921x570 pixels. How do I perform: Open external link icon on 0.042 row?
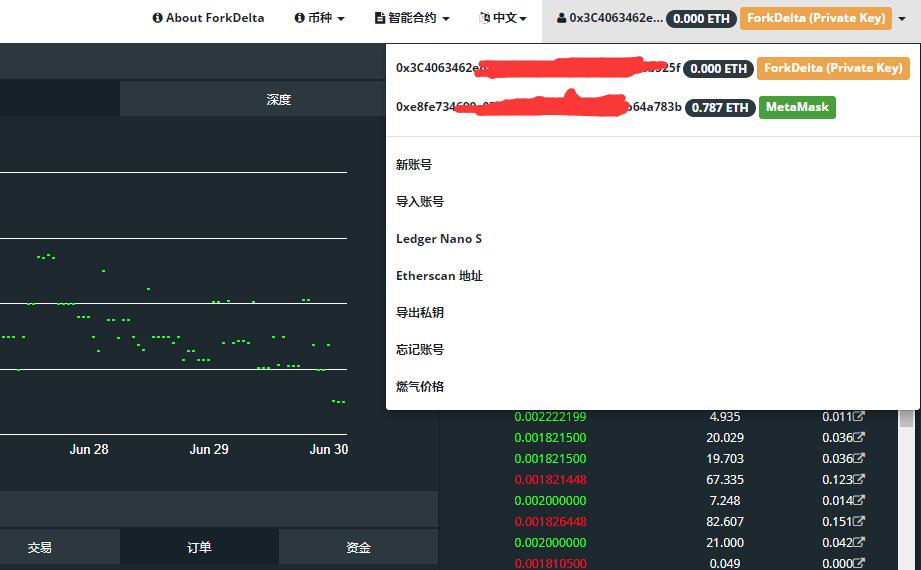pyautogui.click(x=859, y=542)
